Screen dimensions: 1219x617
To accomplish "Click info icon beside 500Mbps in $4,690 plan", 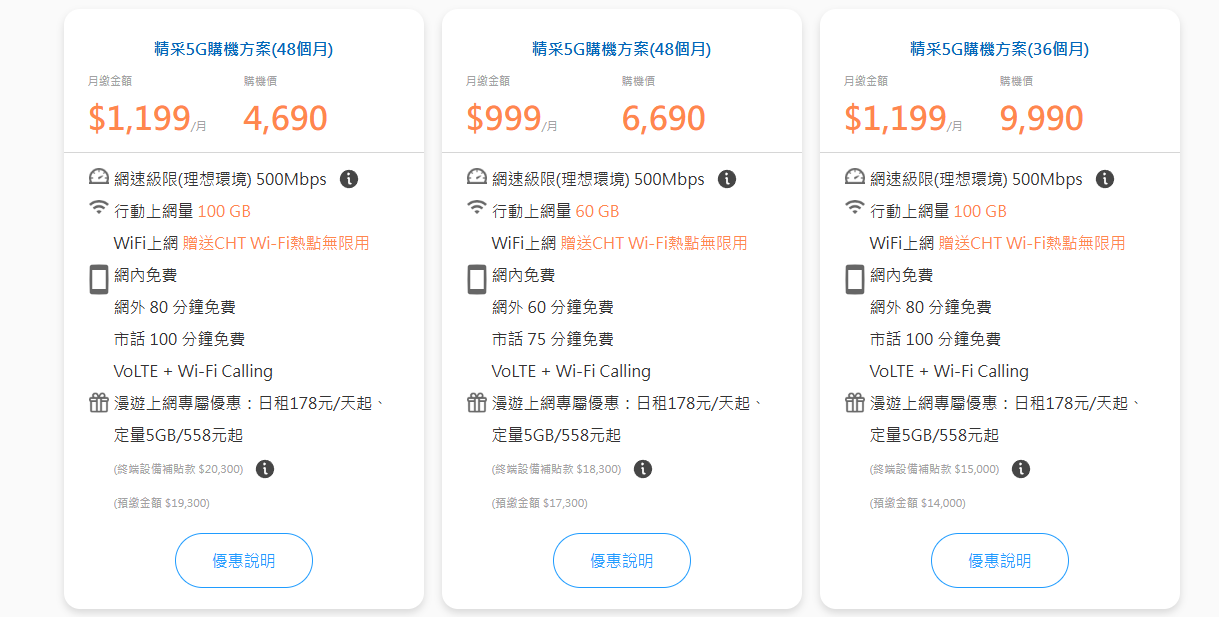I will click(x=349, y=179).
